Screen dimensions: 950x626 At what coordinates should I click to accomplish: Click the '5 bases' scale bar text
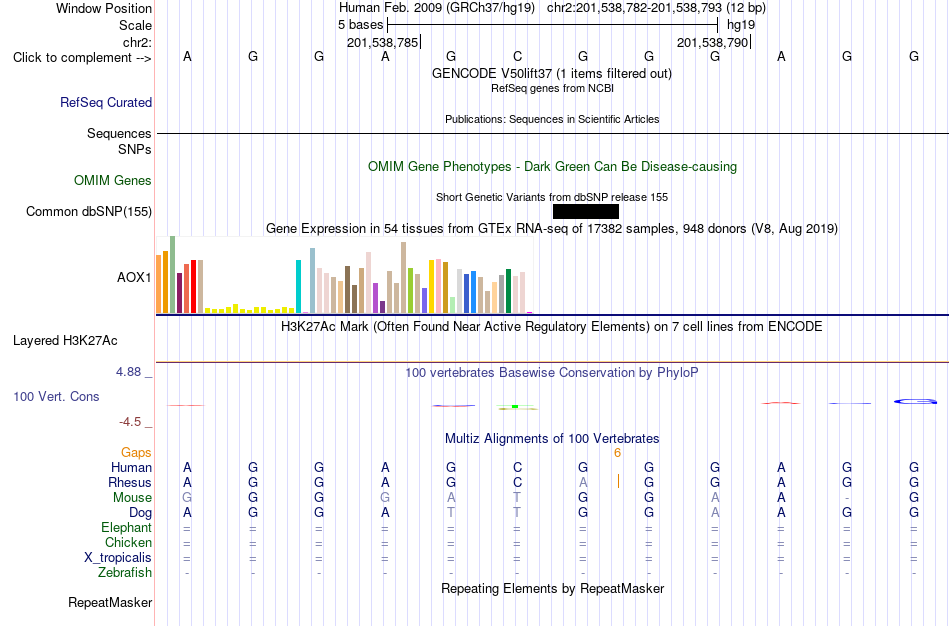pyautogui.click(x=360, y=25)
